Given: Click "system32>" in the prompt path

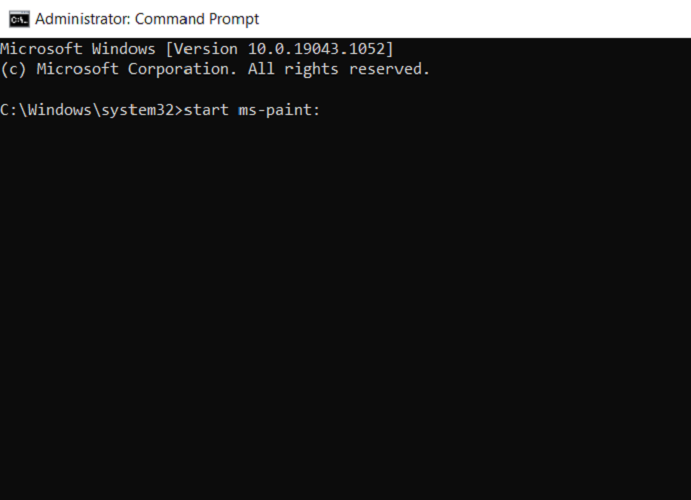Looking at the screenshot, I should click(x=142, y=109).
